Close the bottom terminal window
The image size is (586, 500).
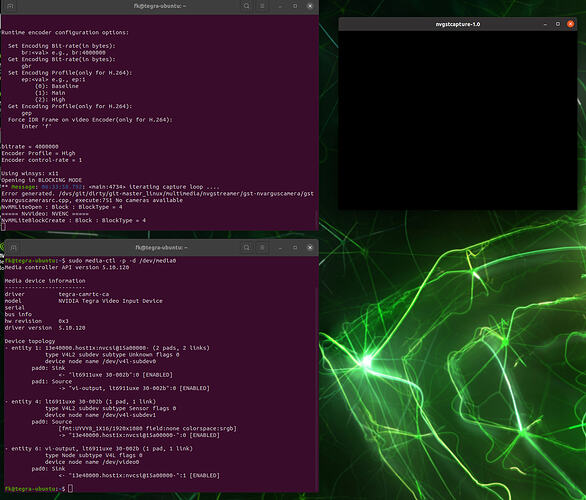(x=310, y=247)
